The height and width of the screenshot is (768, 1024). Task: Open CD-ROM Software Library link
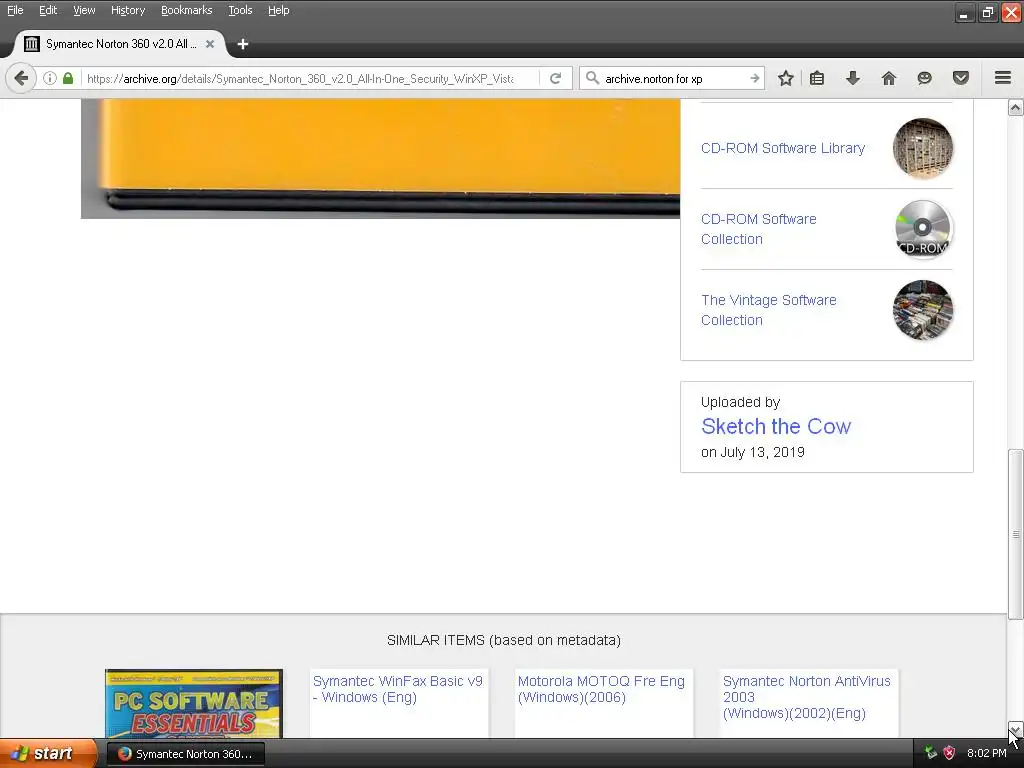click(x=782, y=148)
